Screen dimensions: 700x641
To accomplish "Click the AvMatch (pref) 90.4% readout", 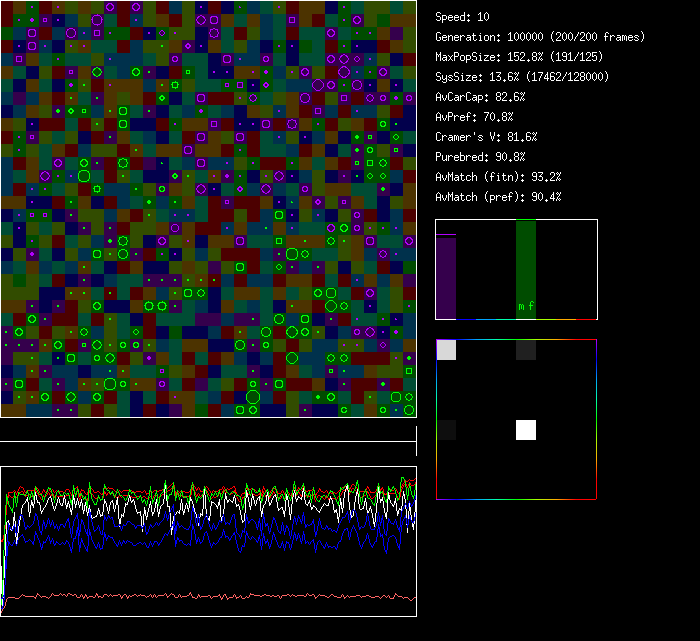I will tap(498, 197).
